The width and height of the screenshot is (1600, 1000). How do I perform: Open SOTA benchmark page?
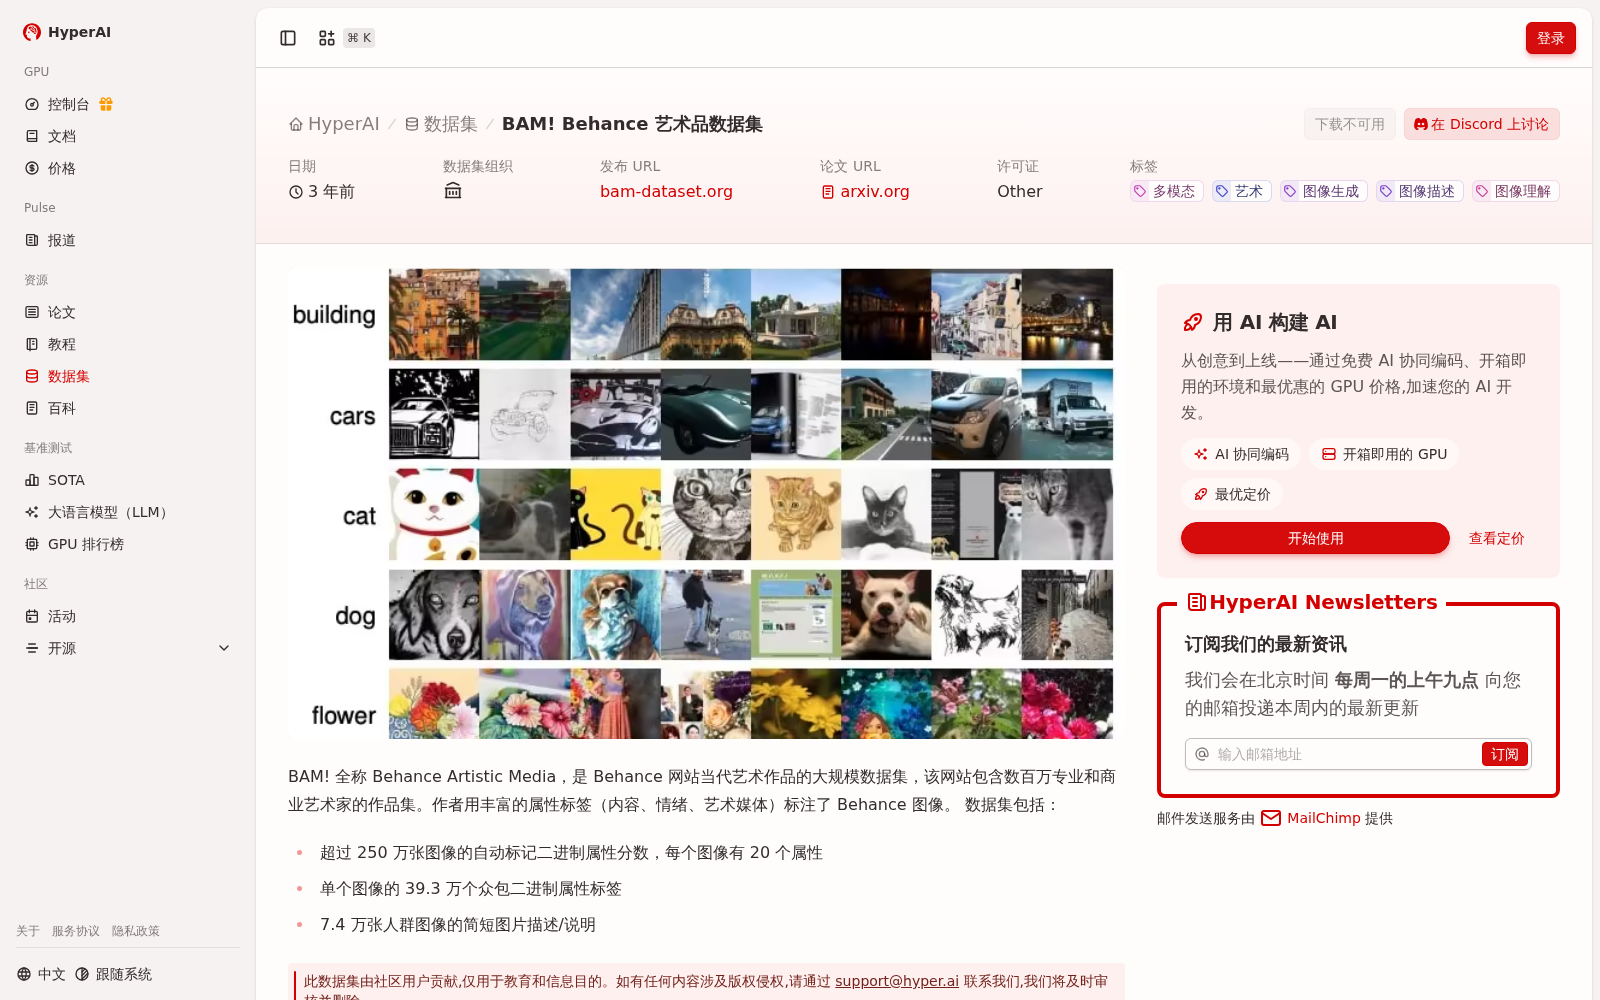[128, 480]
